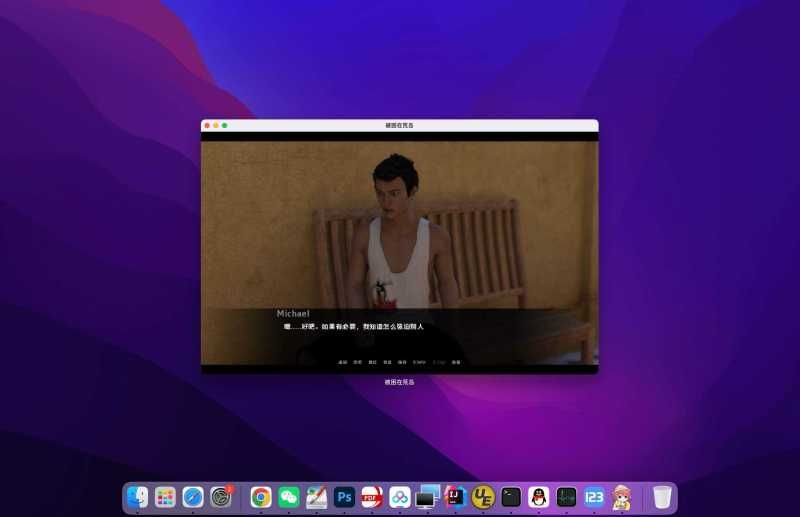The image size is (800, 517).
Task: Open the save (保存) screen from the quick menu
Action: point(402,362)
